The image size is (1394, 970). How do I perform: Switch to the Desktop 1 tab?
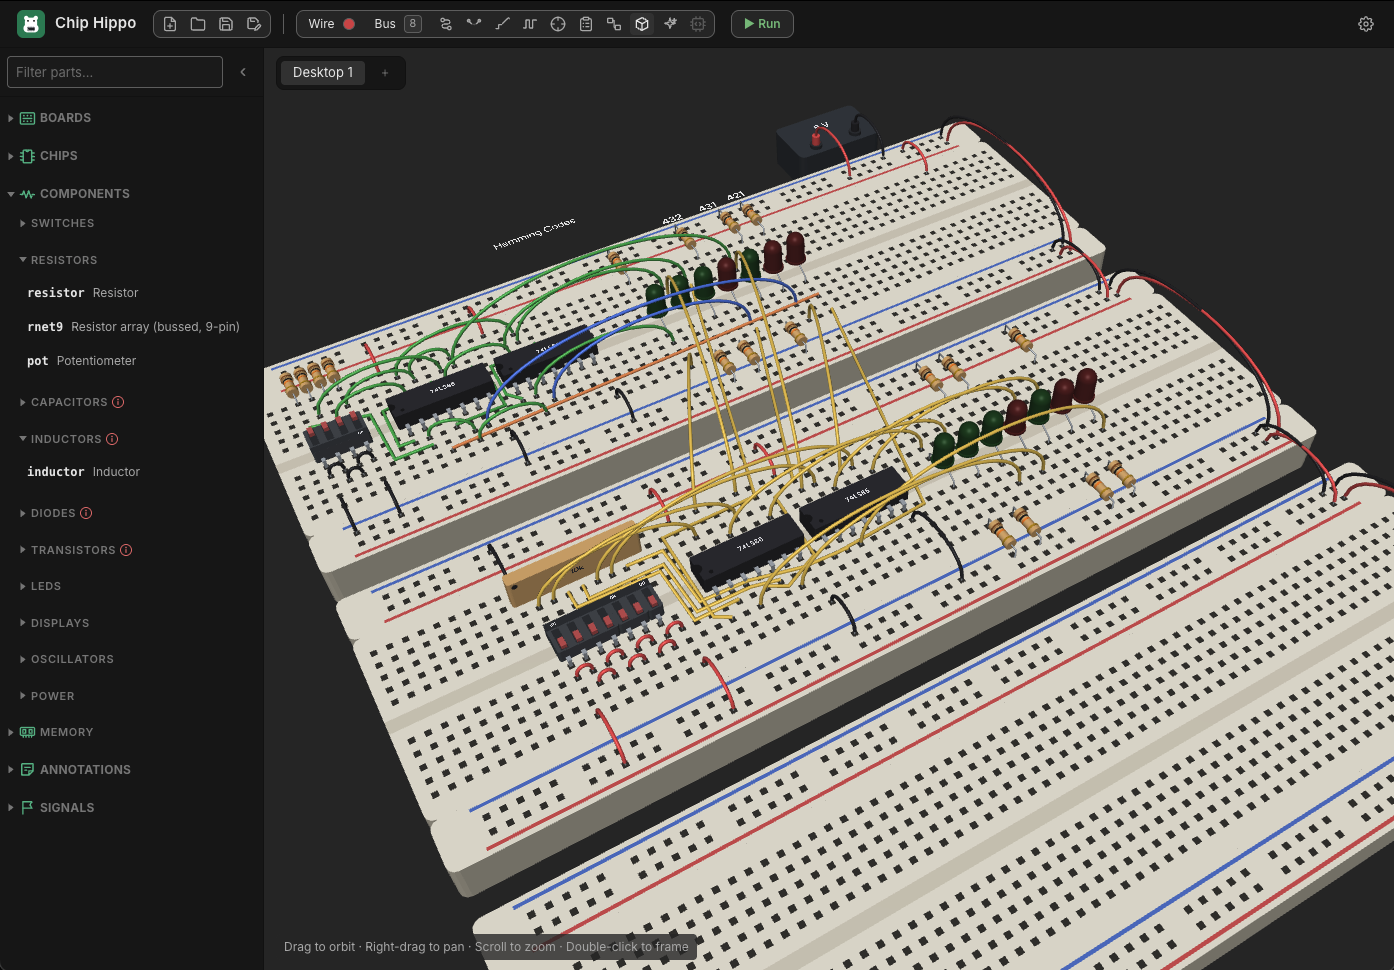click(x=323, y=73)
